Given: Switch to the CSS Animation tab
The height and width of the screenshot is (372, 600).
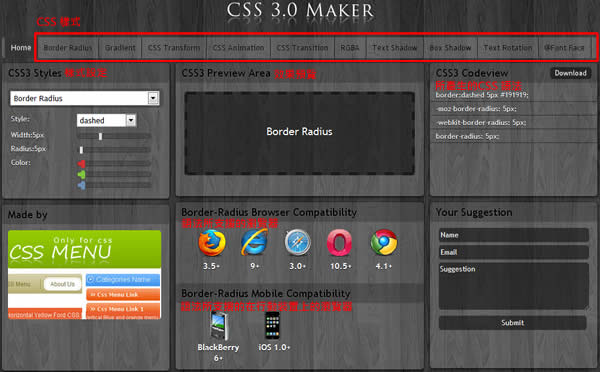Looking at the screenshot, I should coord(238,48).
